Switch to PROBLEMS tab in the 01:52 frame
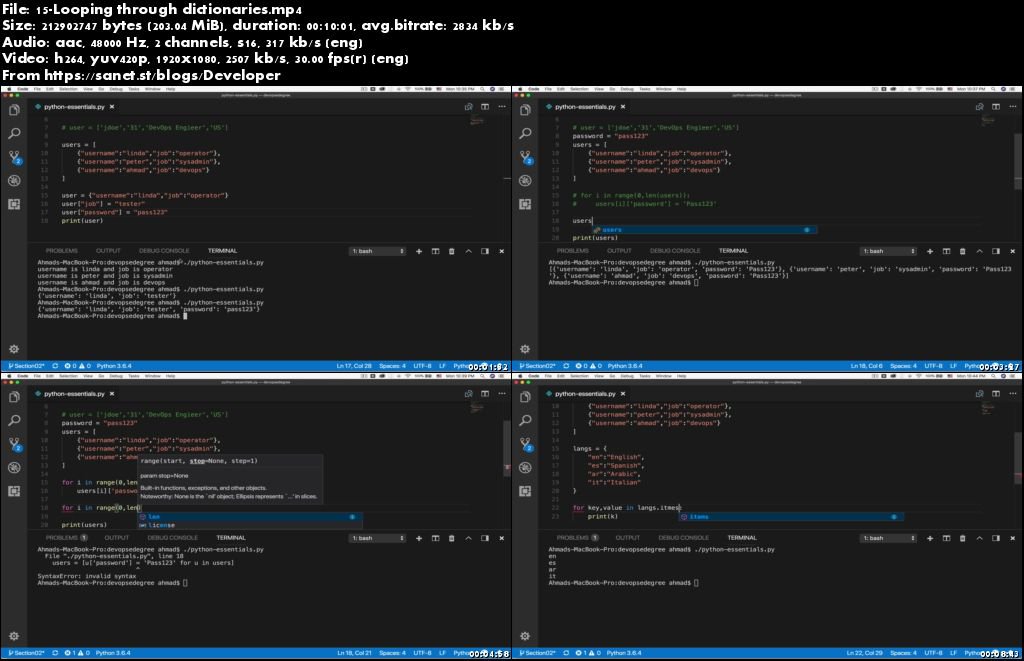Viewport: 1024px width, 661px height. (x=62, y=251)
